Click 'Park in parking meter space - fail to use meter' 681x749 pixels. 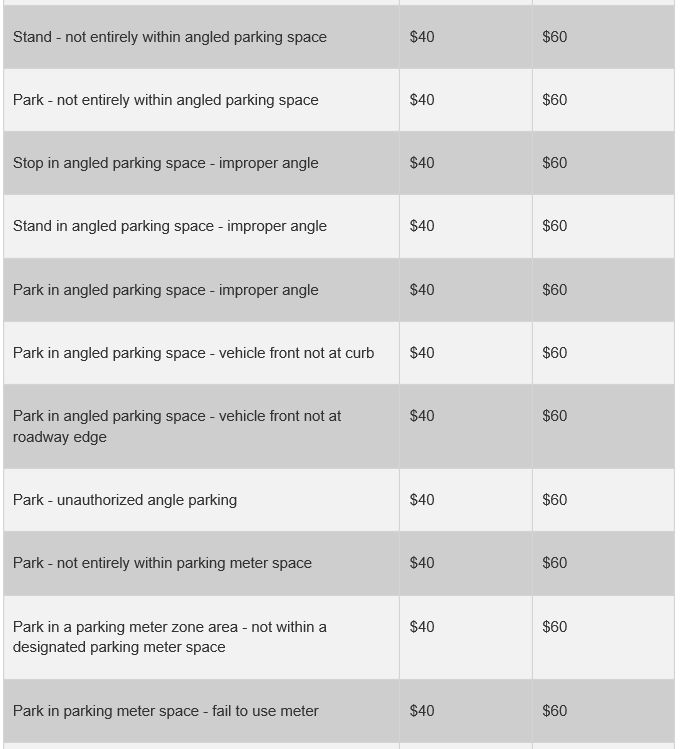[x=165, y=711]
